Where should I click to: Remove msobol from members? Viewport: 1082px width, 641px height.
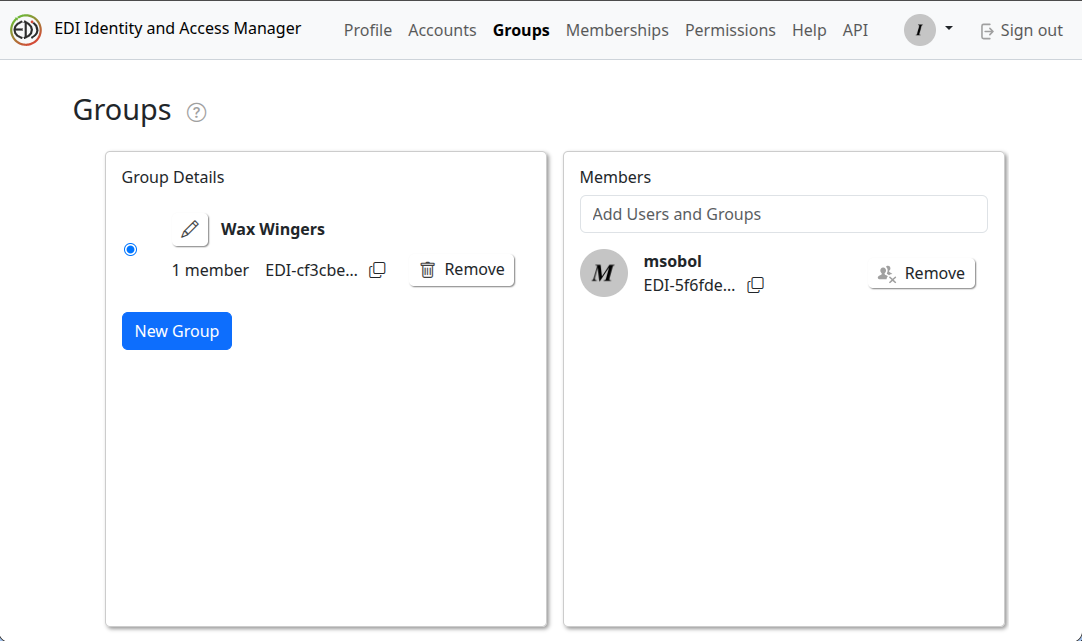[922, 273]
